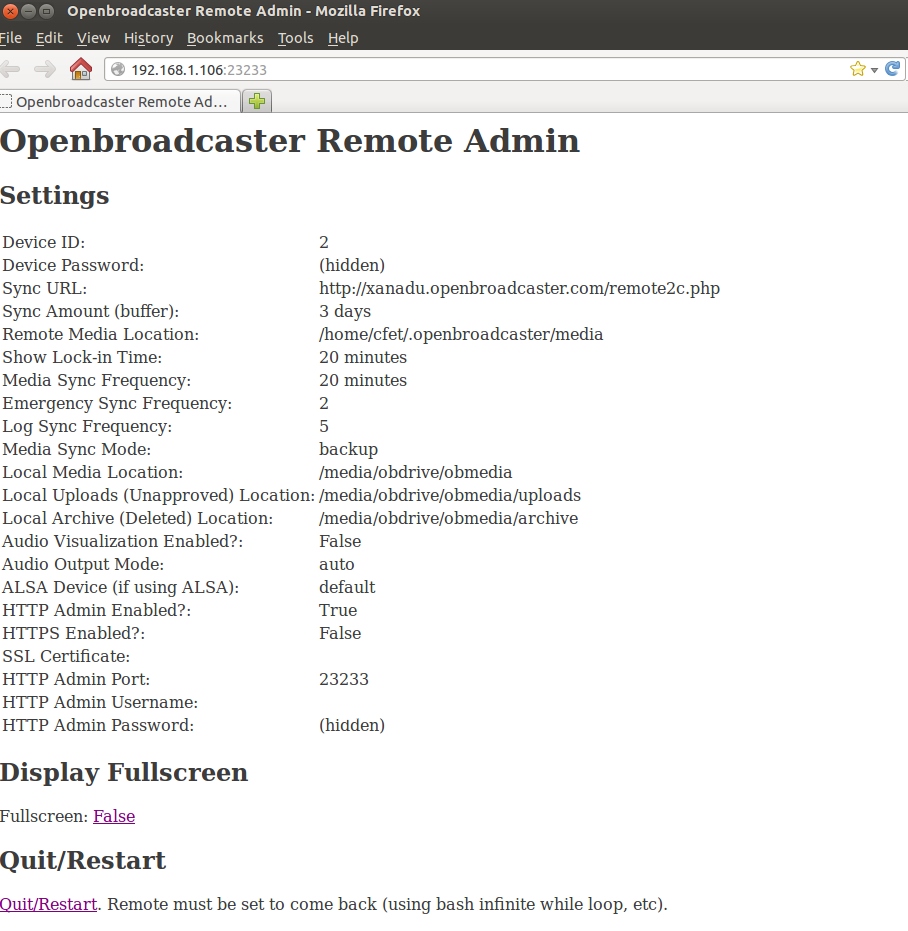908x931 pixels.
Task: Open the Tools menu
Action: pos(295,38)
